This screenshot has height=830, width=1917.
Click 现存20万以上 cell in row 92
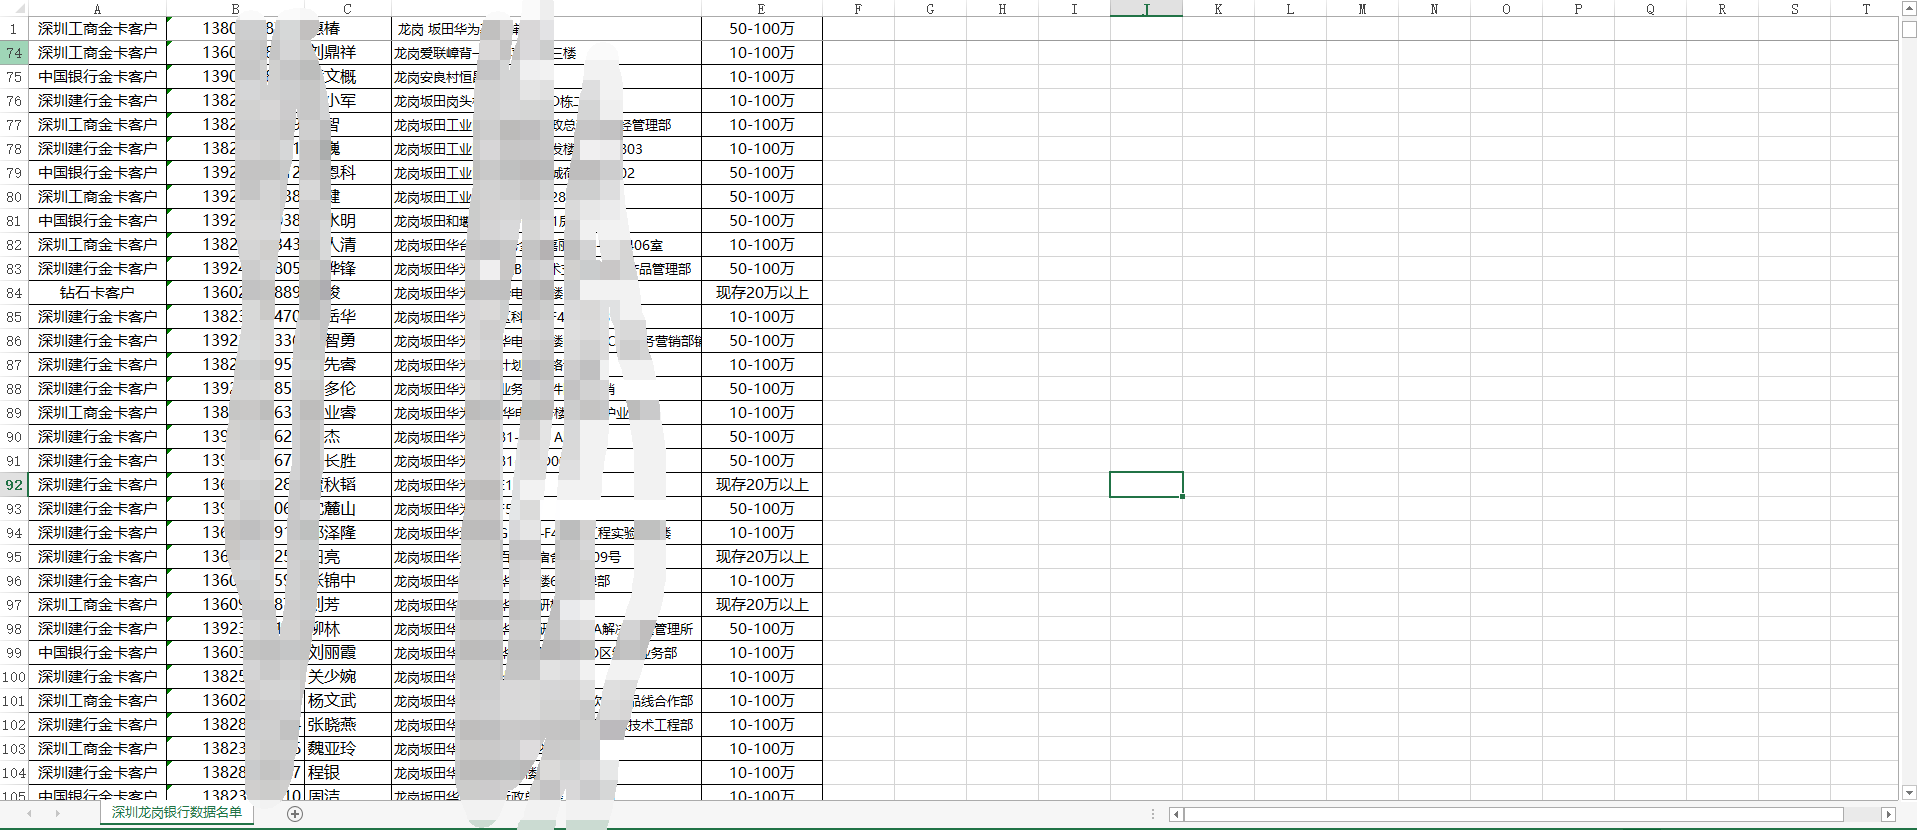pyautogui.click(x=761, y=485)
